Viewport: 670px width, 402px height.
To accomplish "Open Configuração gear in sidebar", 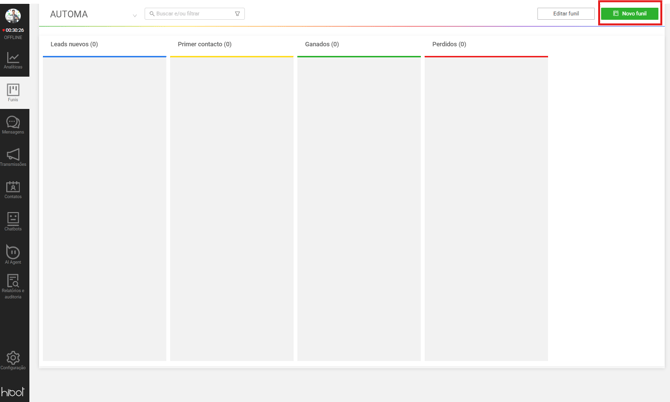I will (x=13, y=360).
